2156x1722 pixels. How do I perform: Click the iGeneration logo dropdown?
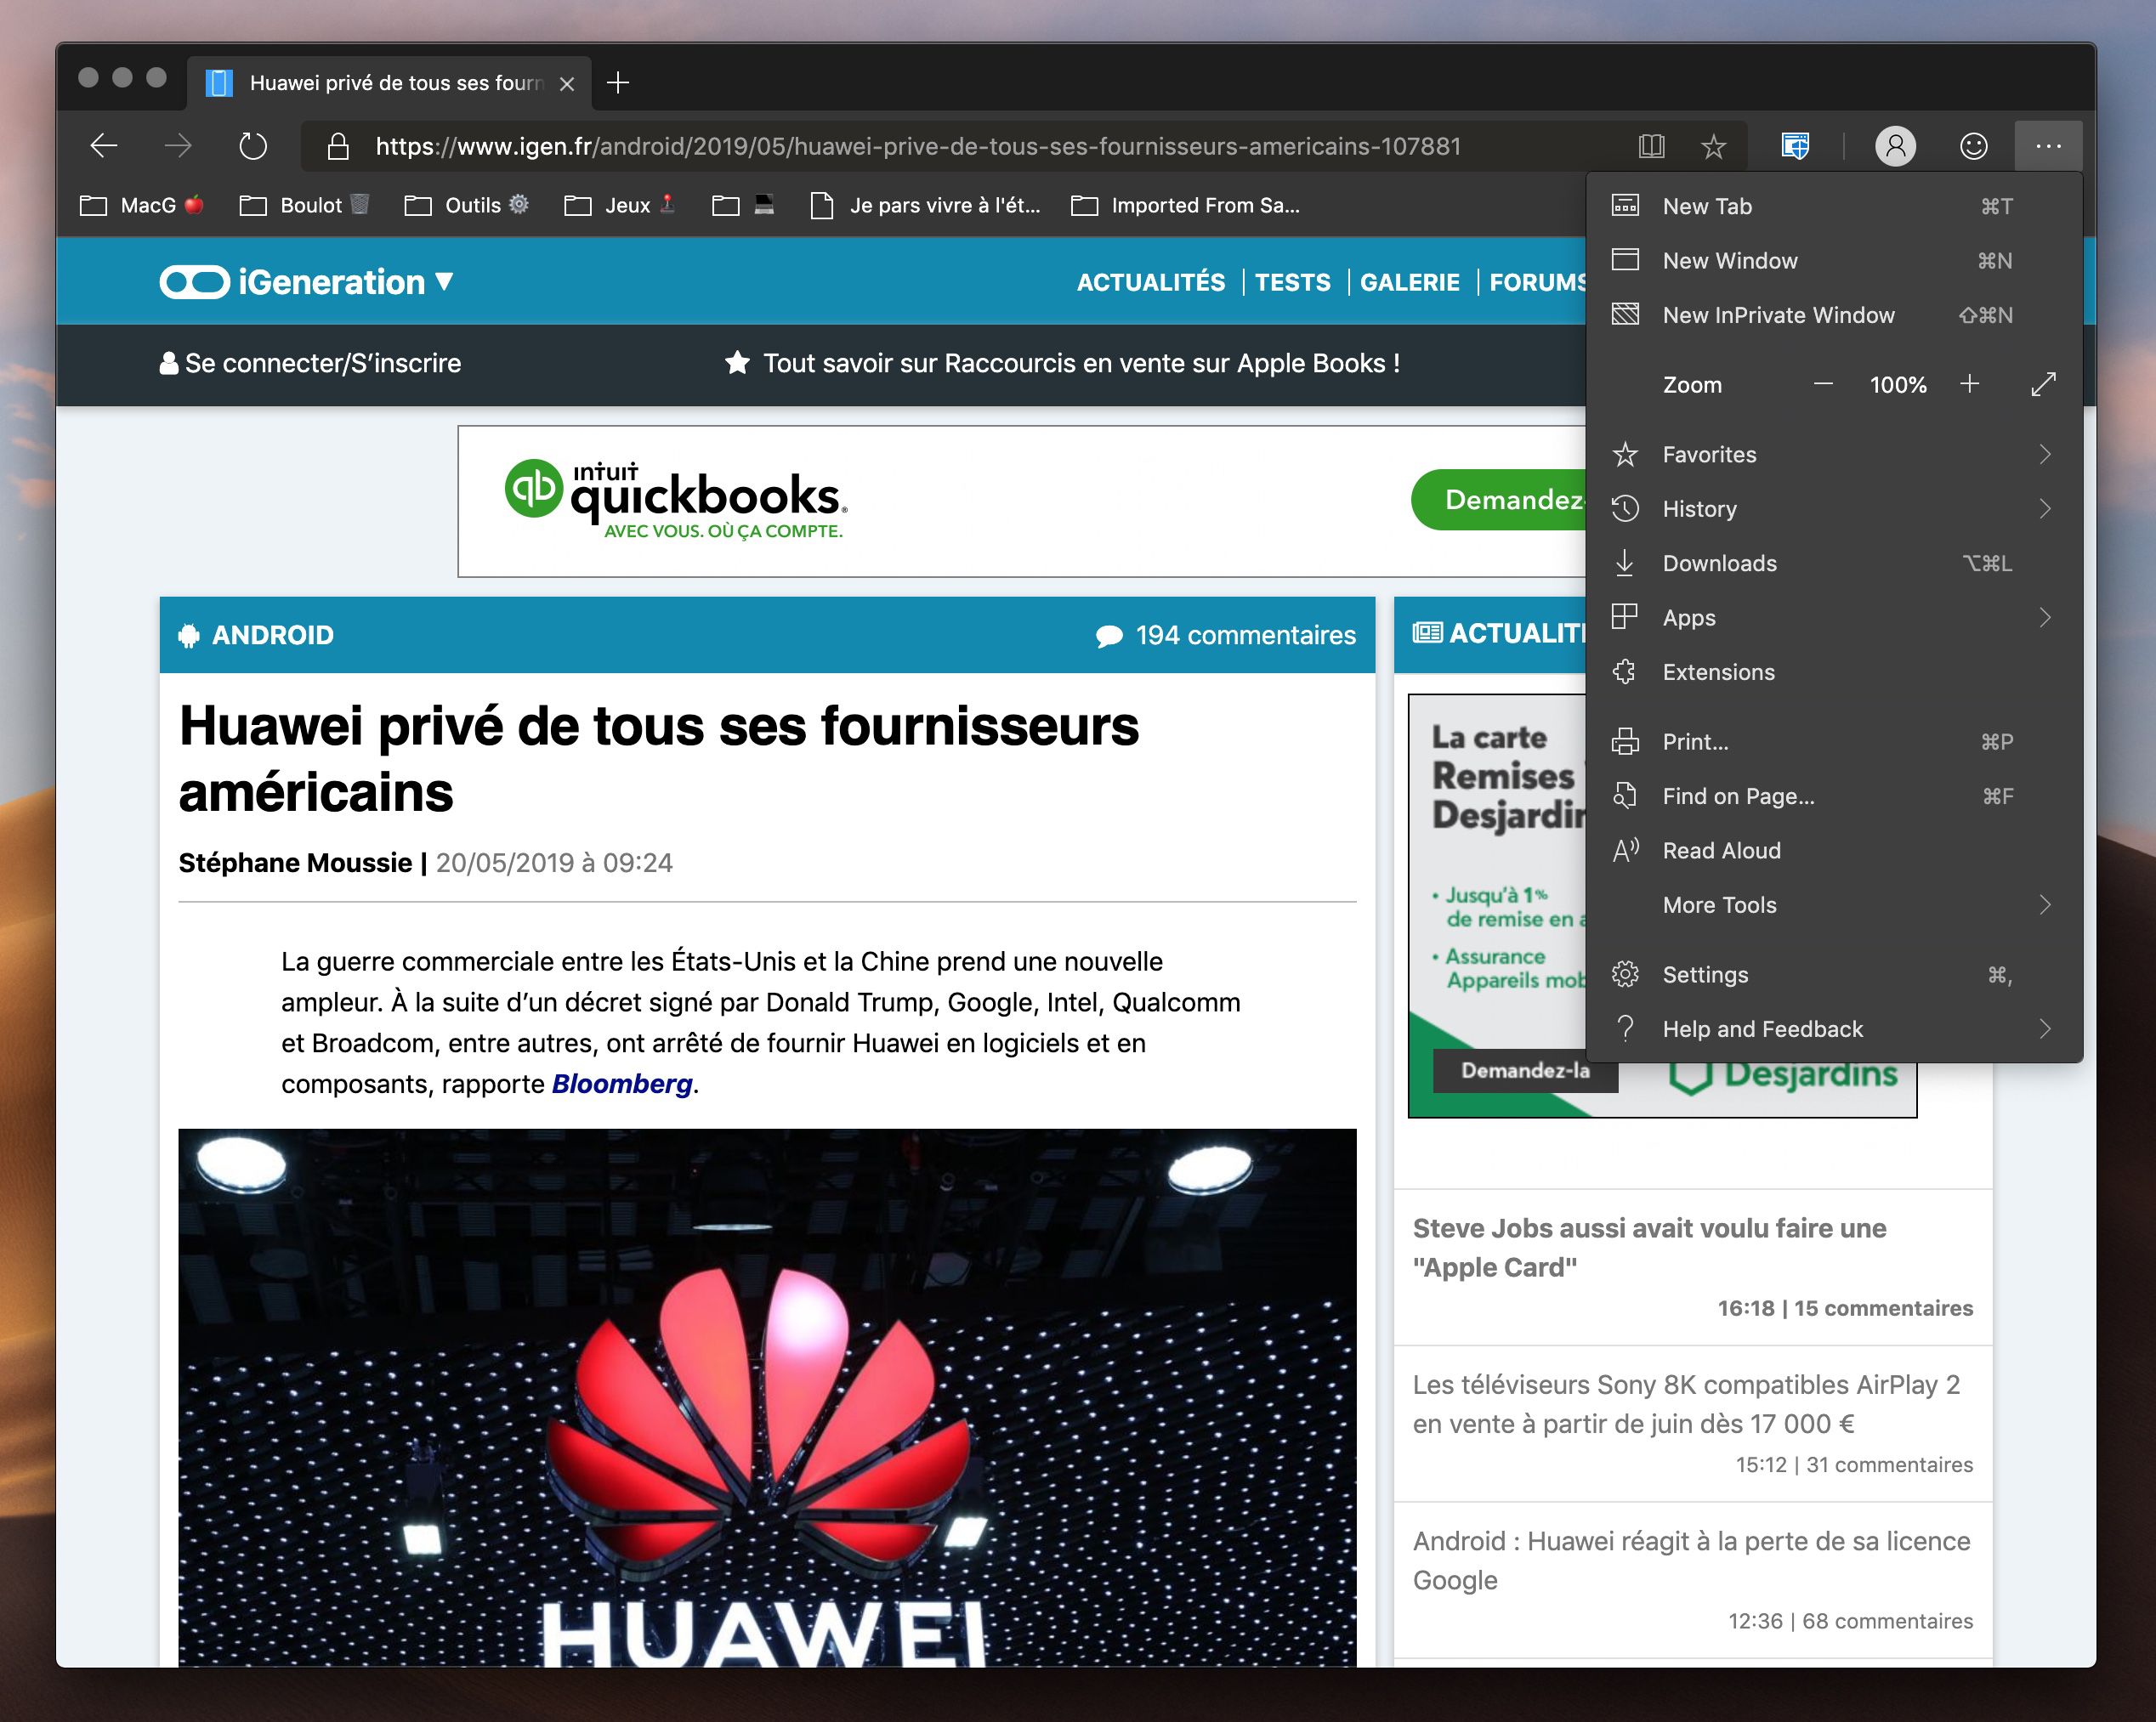coord(306,282)
